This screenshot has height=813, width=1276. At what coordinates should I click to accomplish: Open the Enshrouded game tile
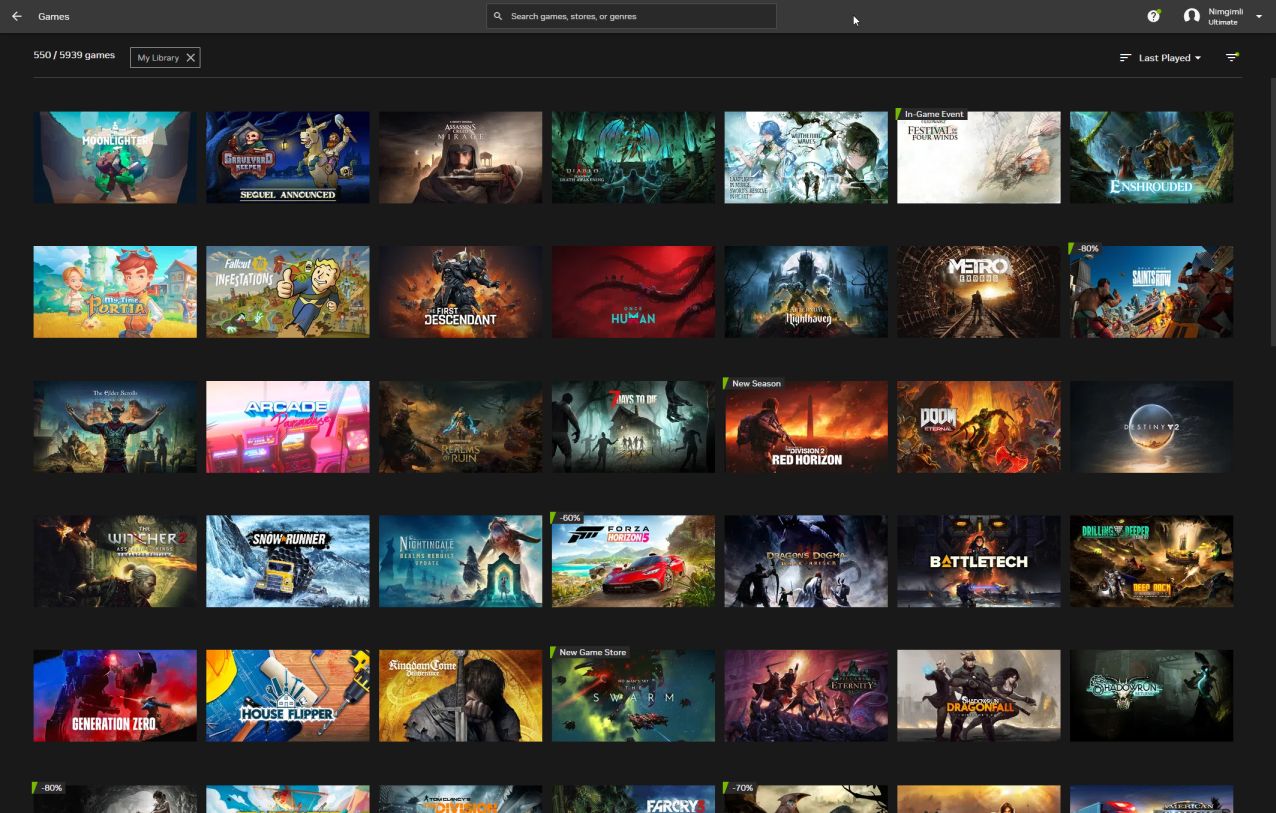[1152, 157]
